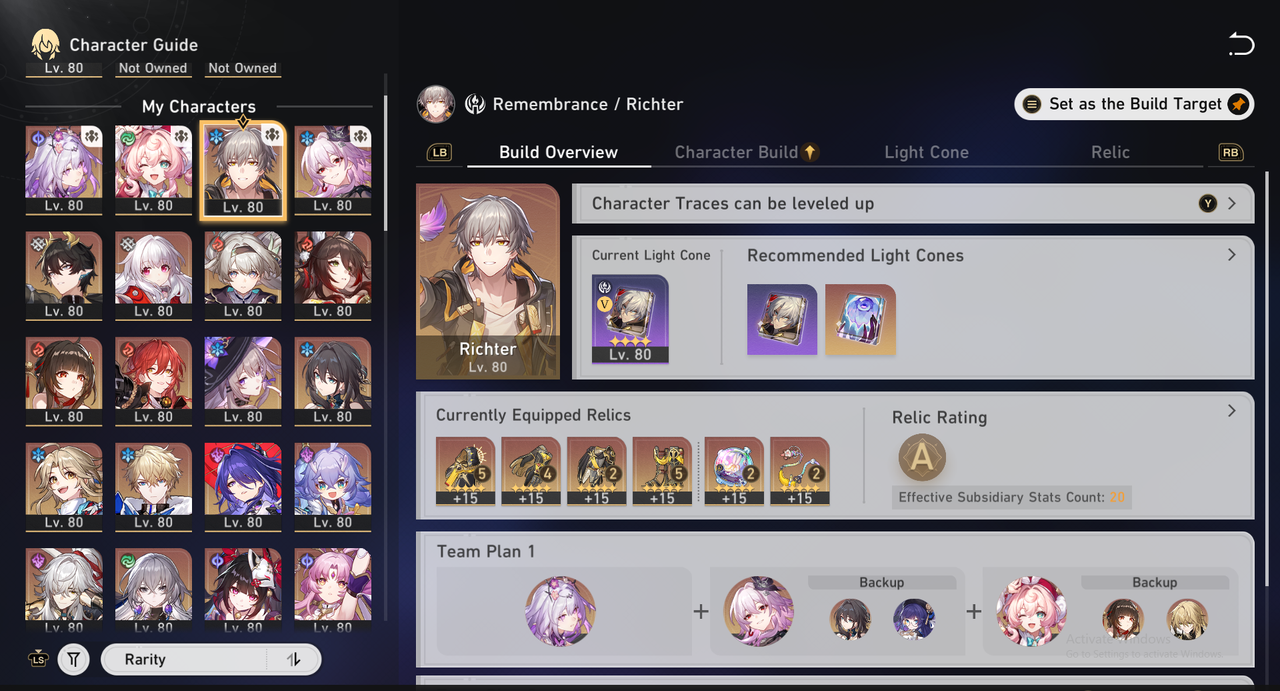Expand the Relic Rating section arrow
The image size is (1280, 691).
[1232, 411]
